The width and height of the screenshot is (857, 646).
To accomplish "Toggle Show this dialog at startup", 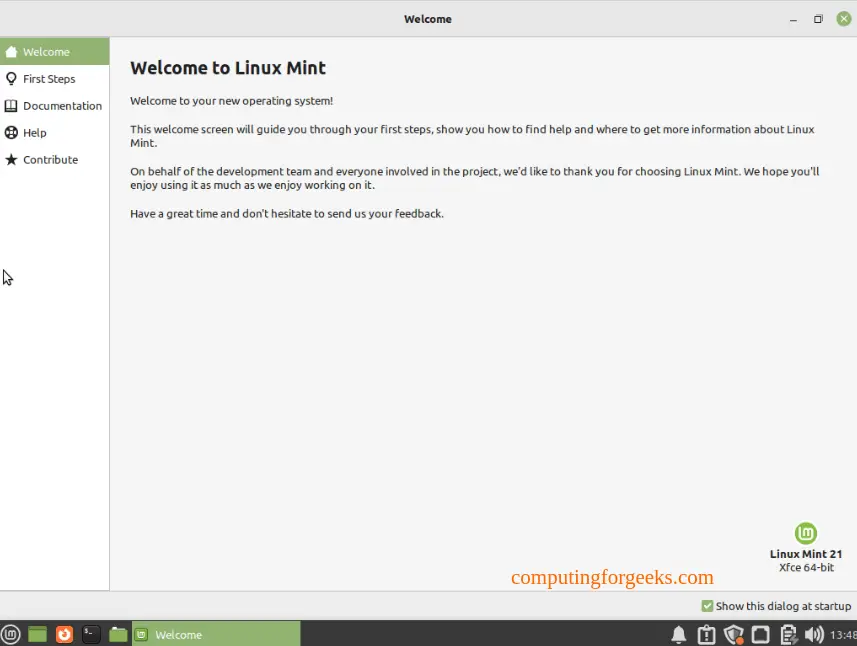I will (x=776, y=606).
